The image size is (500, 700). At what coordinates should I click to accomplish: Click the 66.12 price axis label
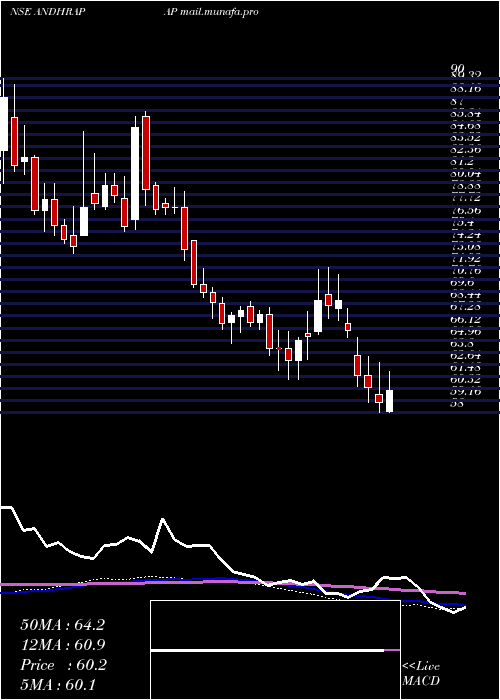click(x=465, y=320)
